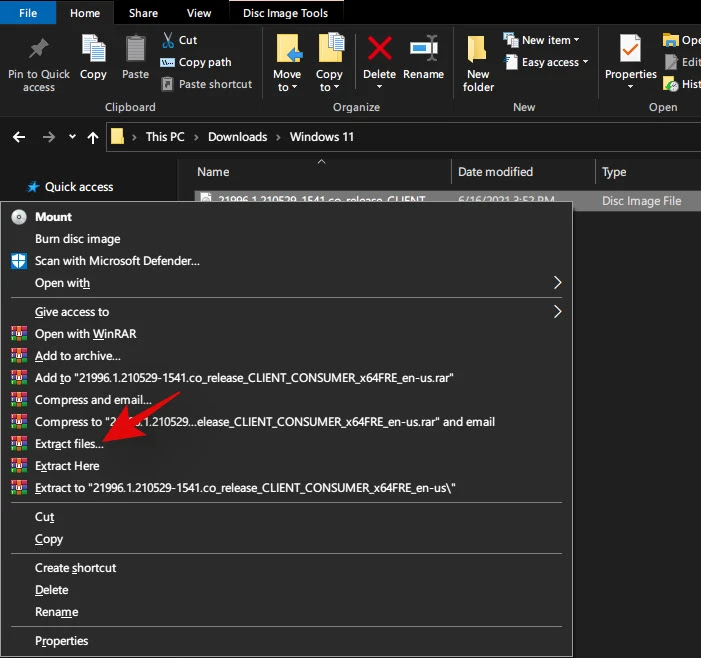Expand the Give access to submenu arrow
The image size is (701, 658).
(x=557, y=312)
